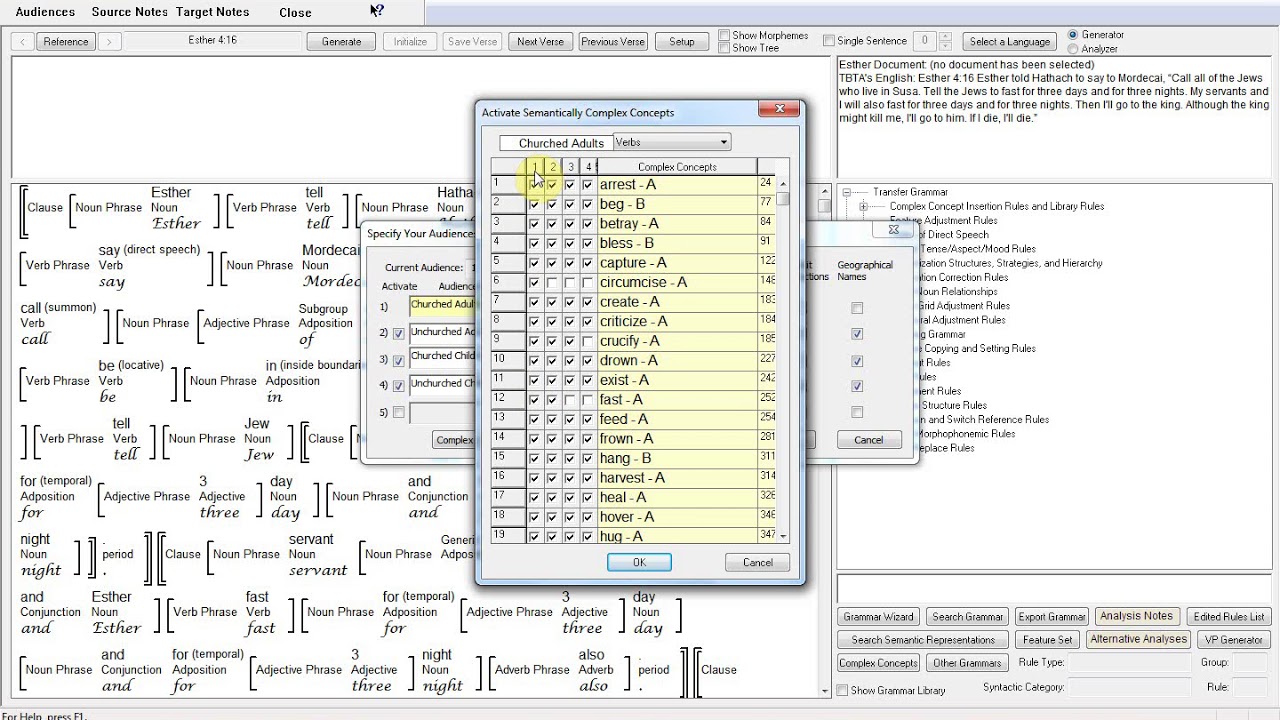Go to next reference arrow button
Screen dimensions: 1280x720
point(109,42)
